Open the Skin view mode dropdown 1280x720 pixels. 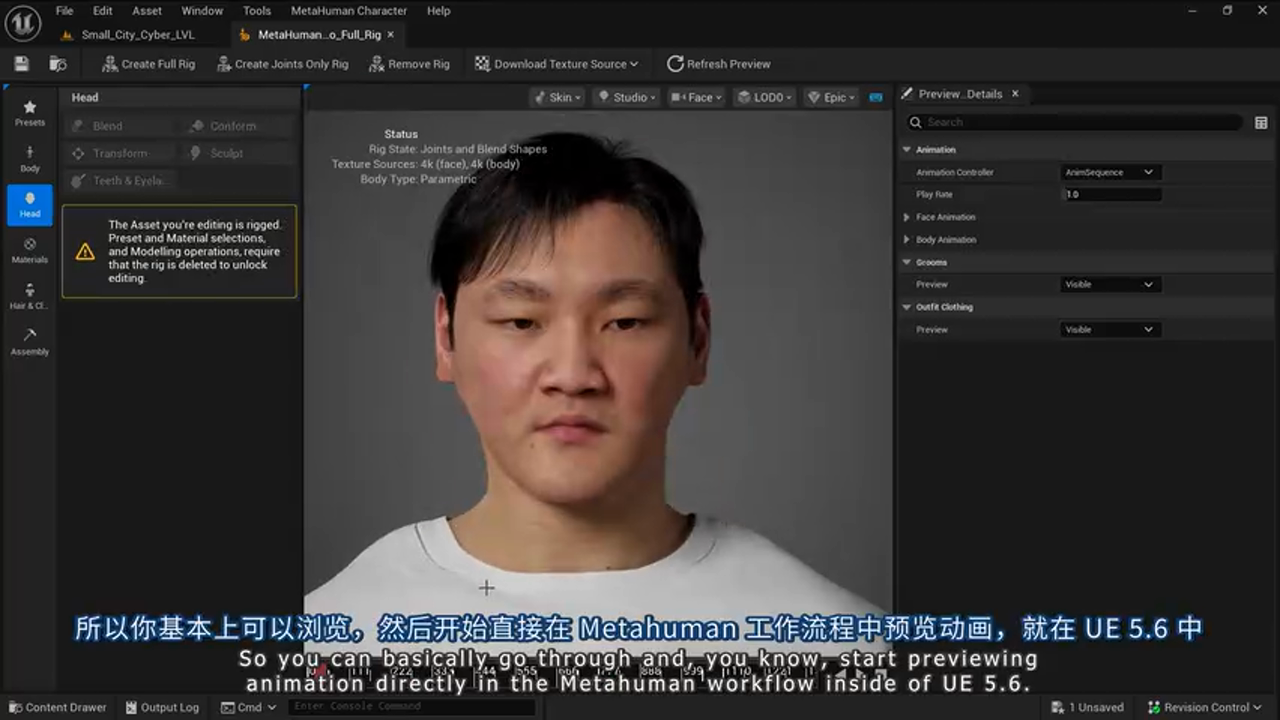[x=557, y=97]
